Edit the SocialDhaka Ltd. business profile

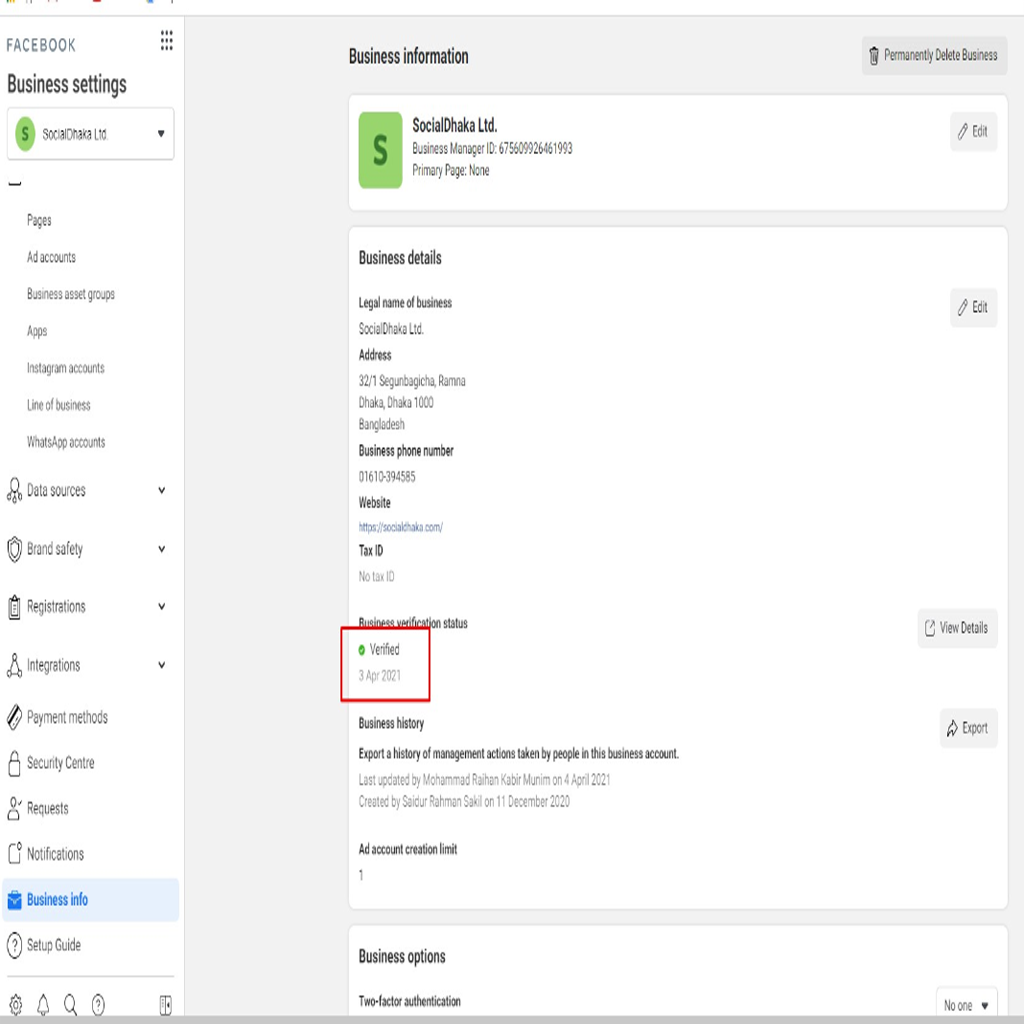coord(973,131)
